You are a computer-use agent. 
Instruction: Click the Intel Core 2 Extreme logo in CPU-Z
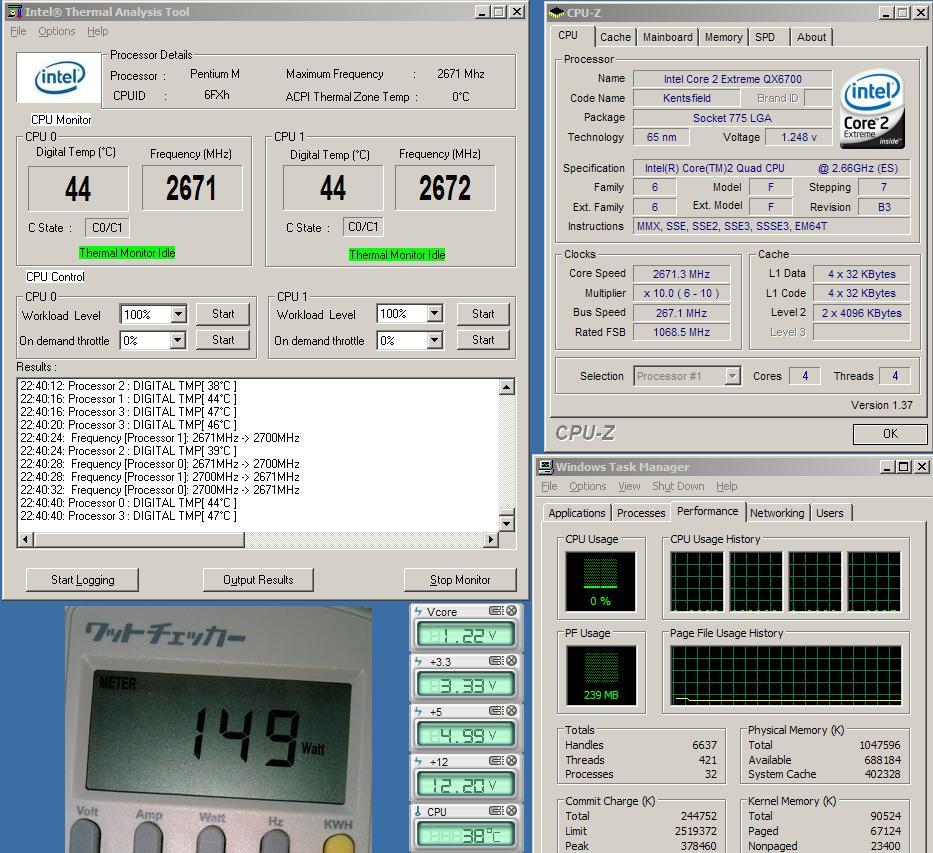[873, 109]
